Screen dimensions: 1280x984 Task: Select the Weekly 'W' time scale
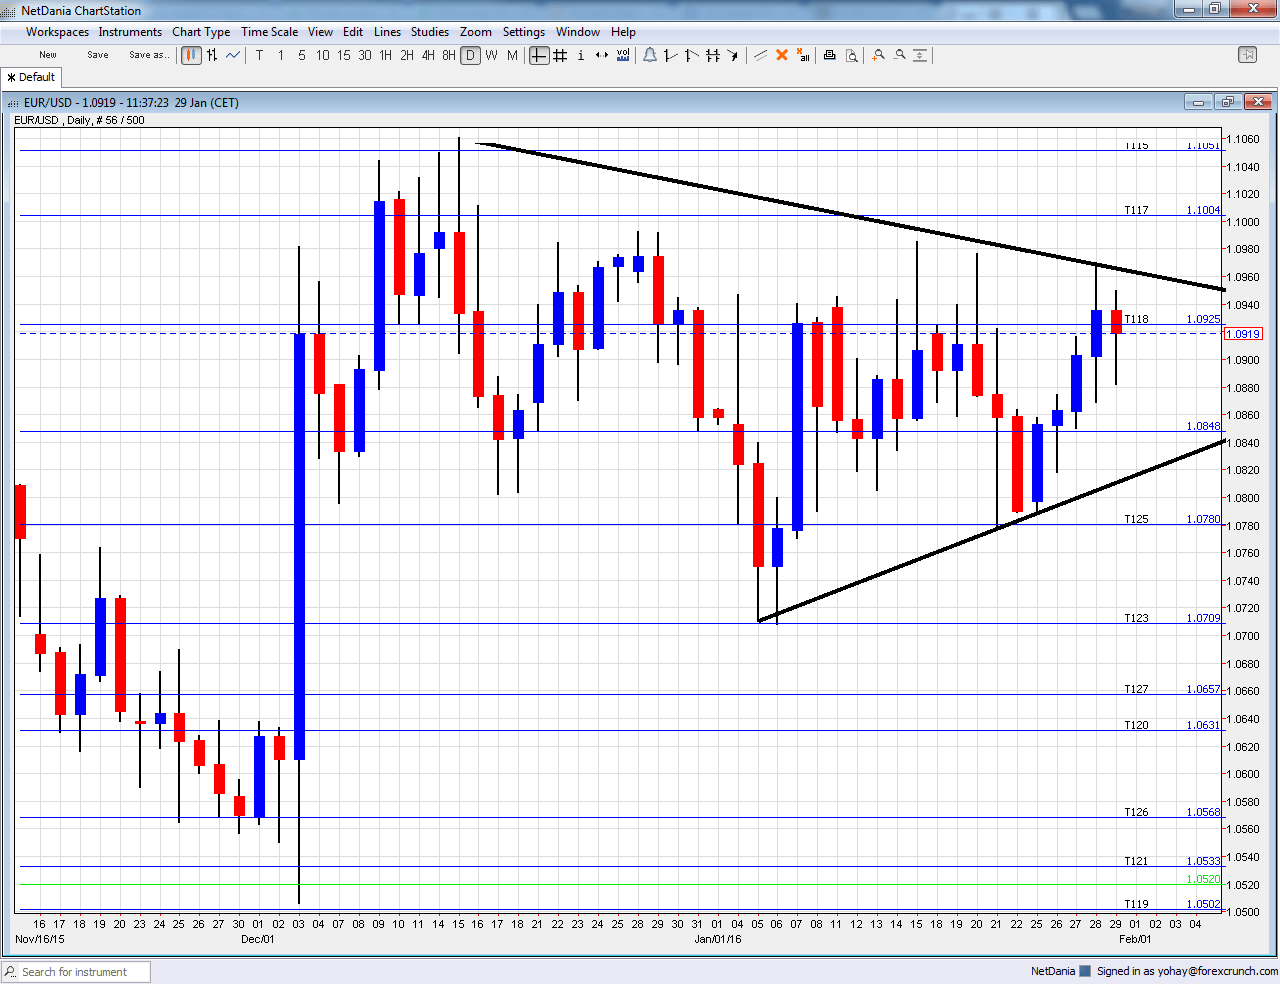pyautogui.click(x=491, y=55)
